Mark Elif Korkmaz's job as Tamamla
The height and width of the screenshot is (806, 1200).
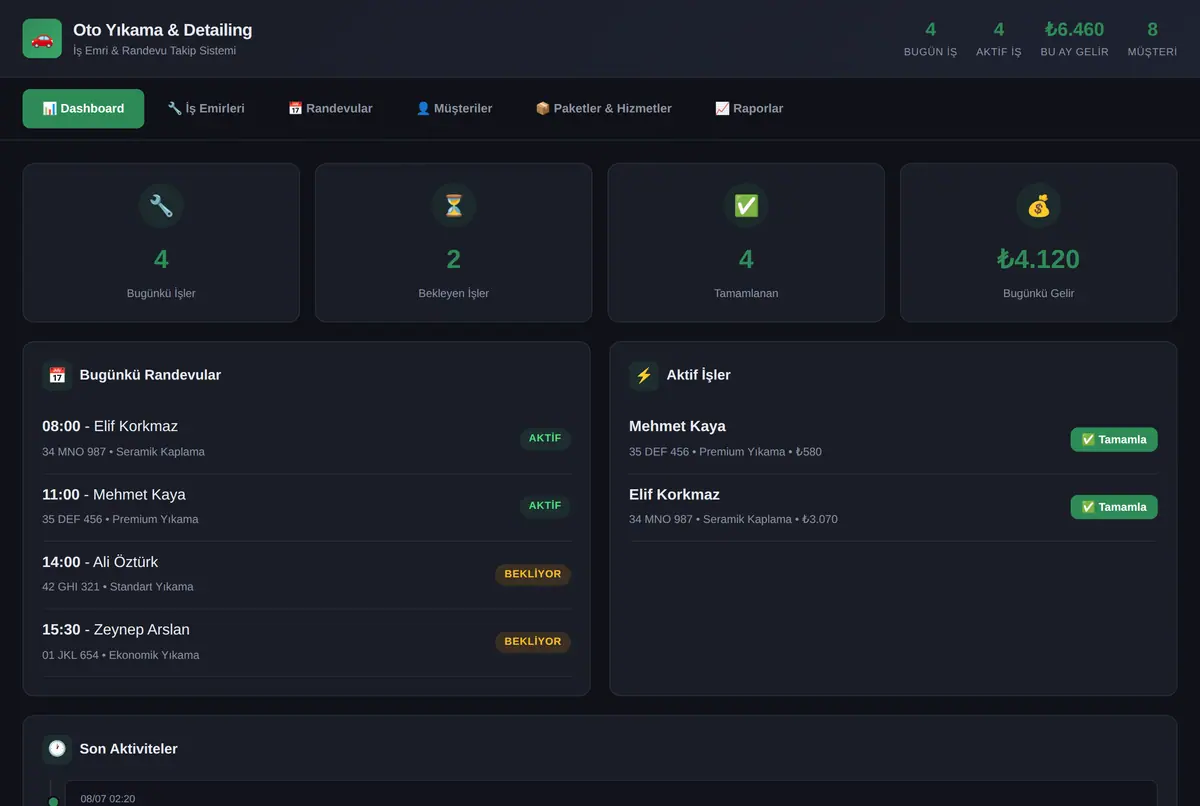pos(1114,507)
